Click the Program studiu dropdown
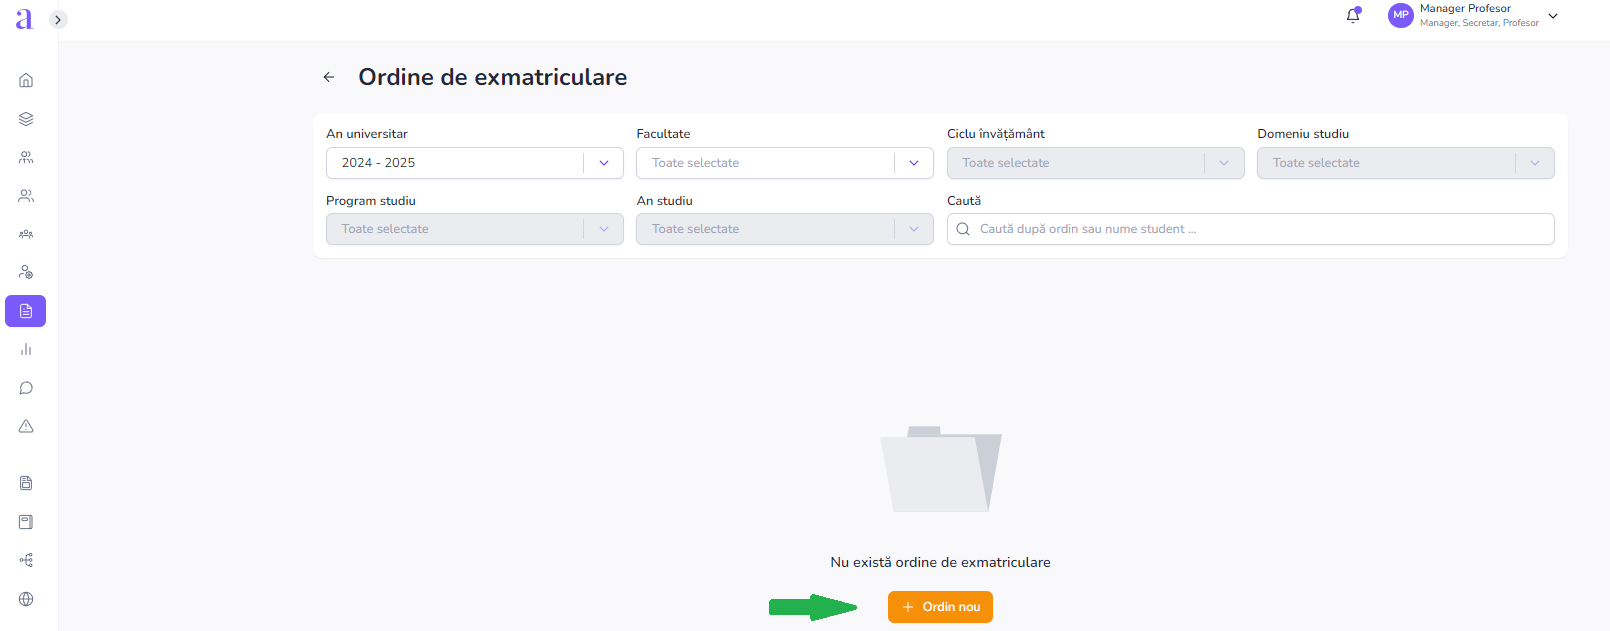1610x631 pixels. [x=474, y=229]
